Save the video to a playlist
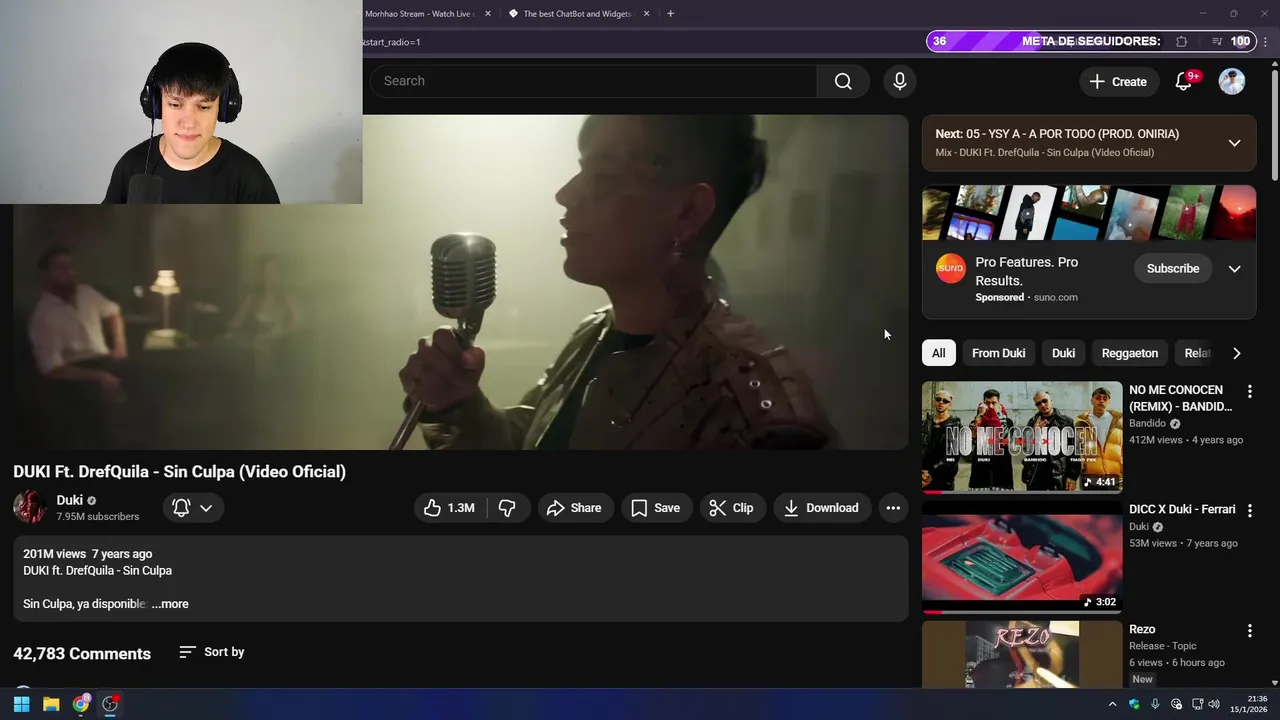Screen dimensions: 1280x720 (656, 508)
